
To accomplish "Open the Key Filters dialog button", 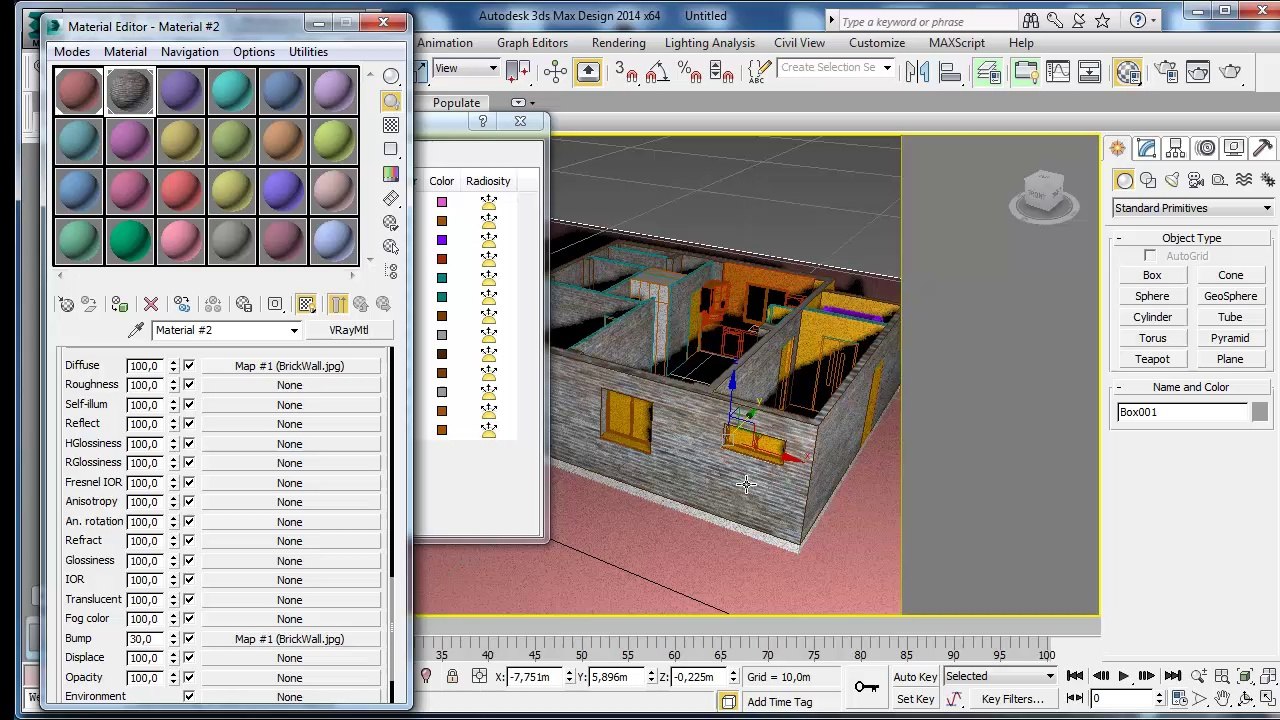I will [1012, 700].
